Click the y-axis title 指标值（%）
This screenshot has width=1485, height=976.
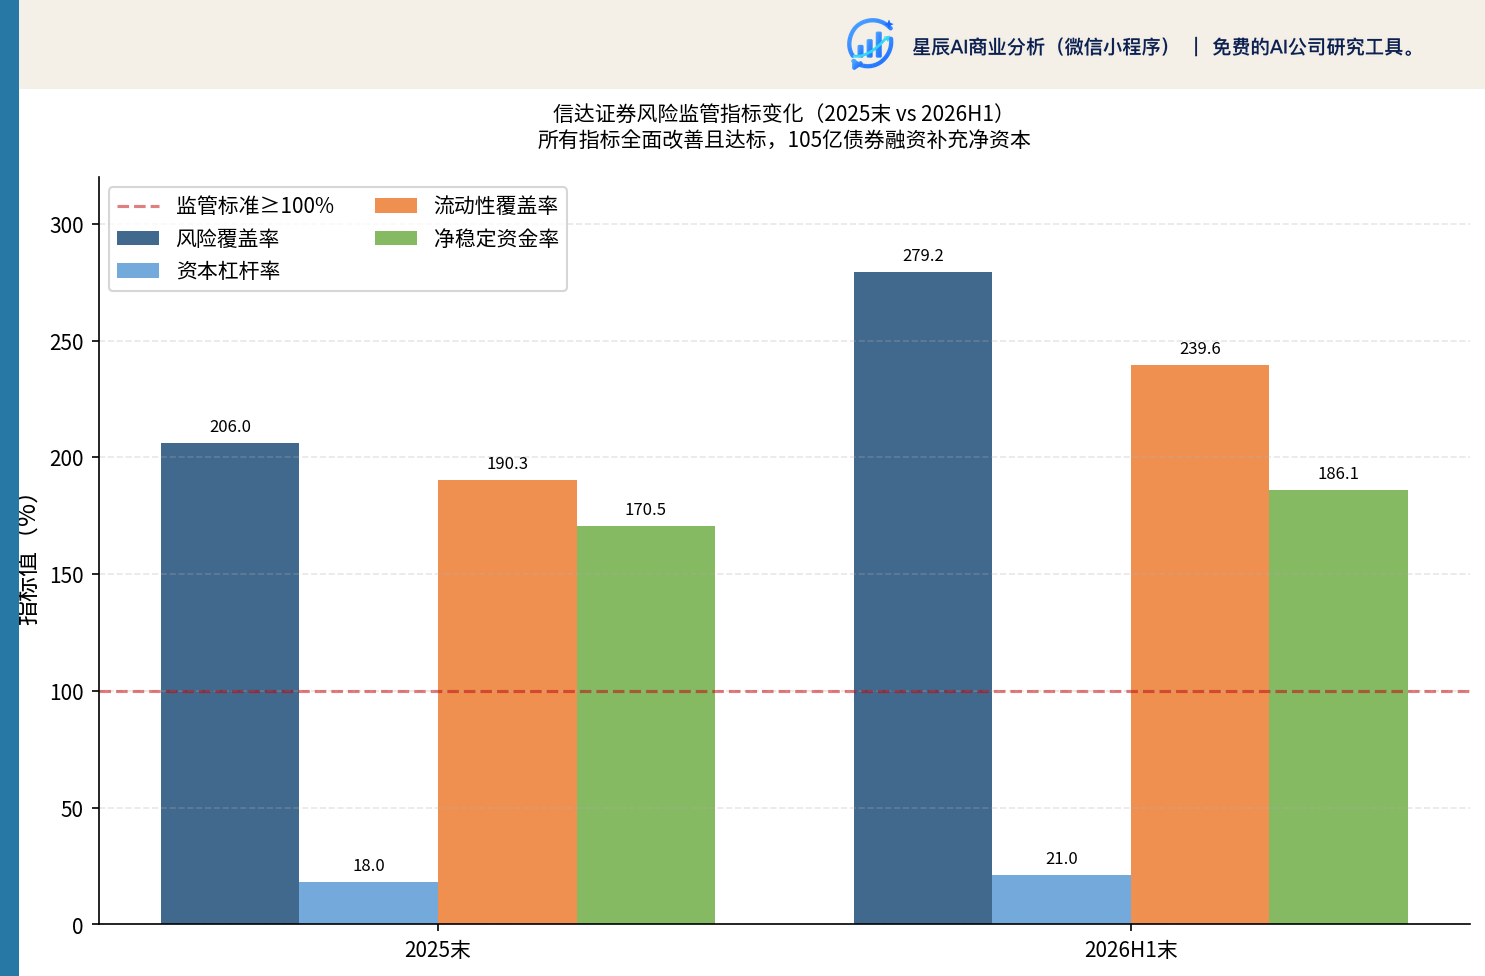click(29, 560)
